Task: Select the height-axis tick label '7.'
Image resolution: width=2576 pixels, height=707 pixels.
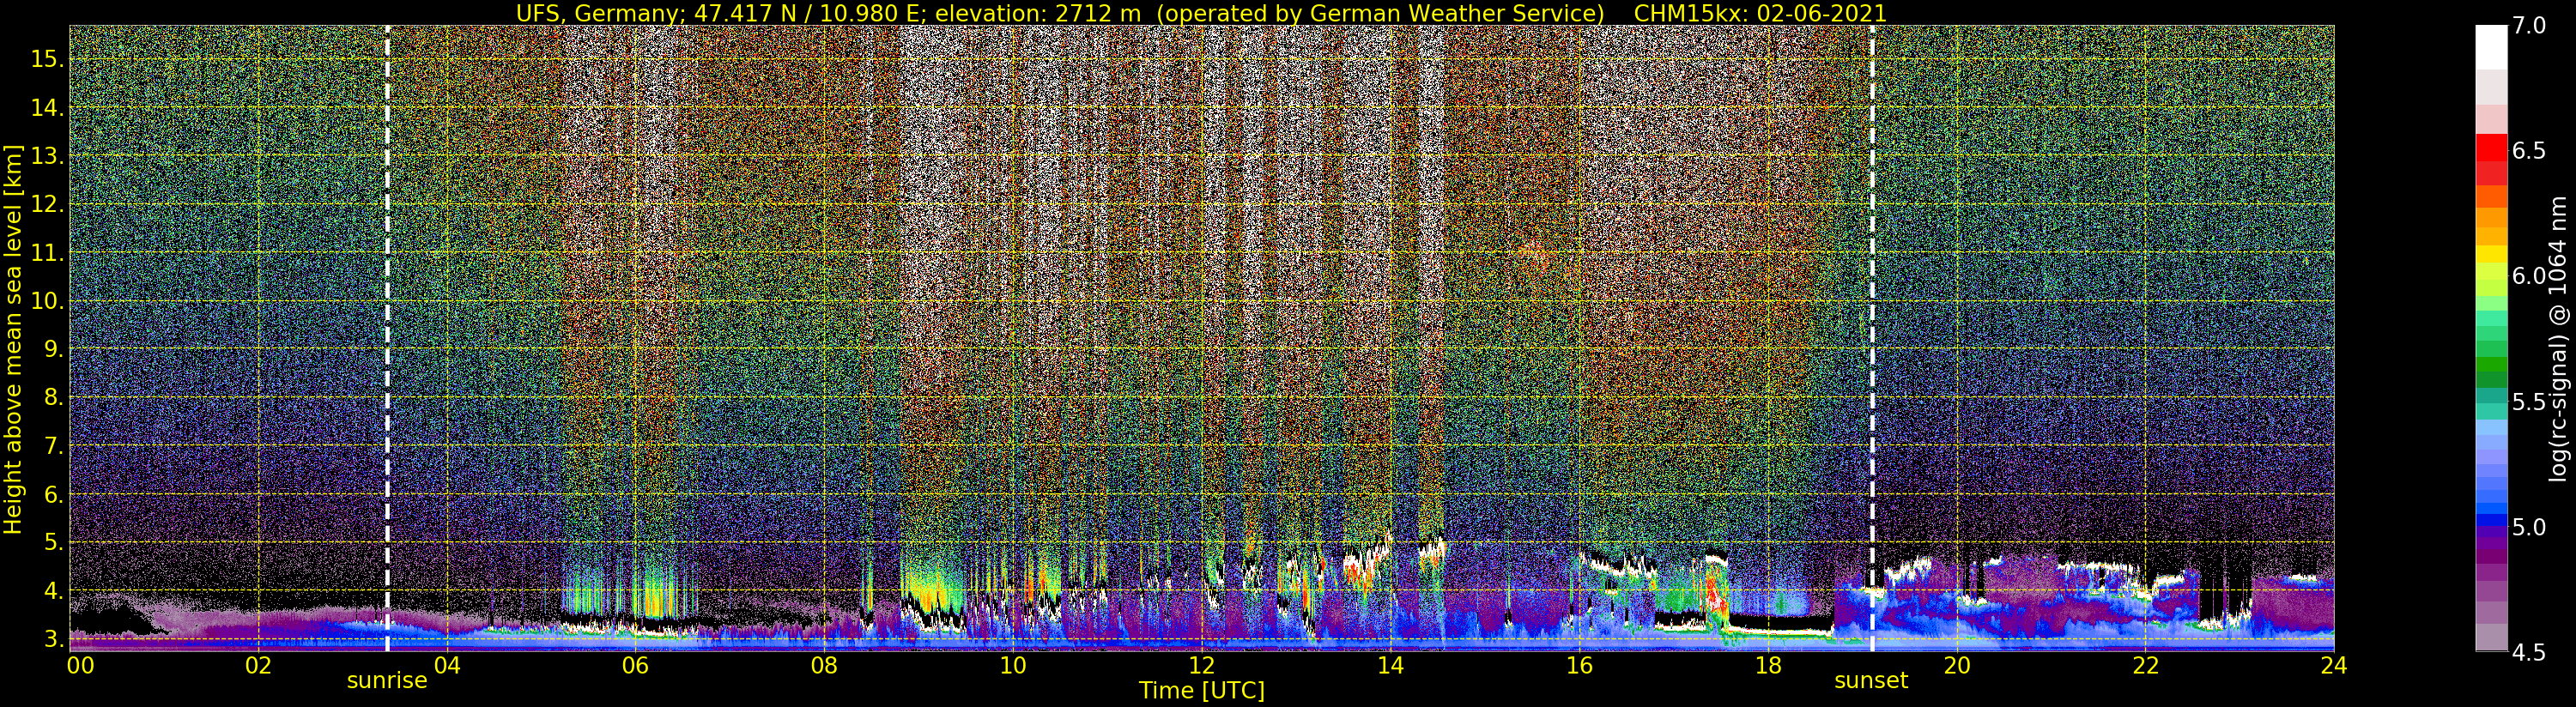Action: coord(54,446)
